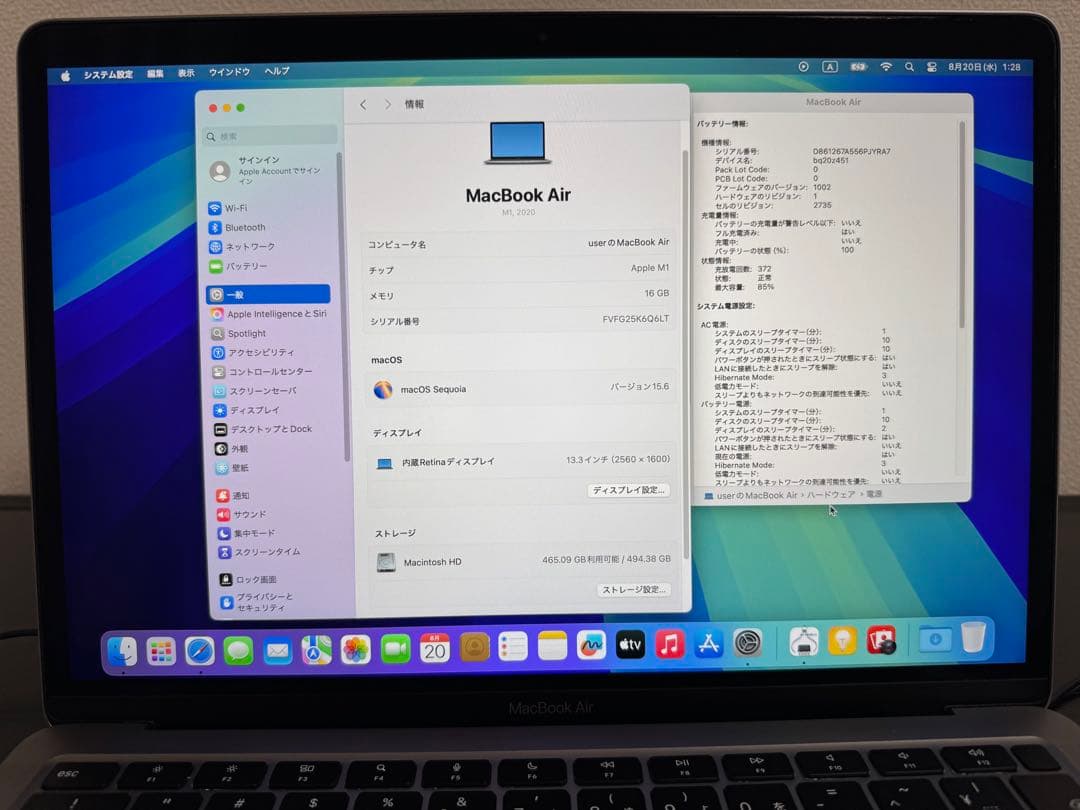The width and height of the screenshot is (1080, 810).
Task: Click the Wi-Fi icon in the menu bar
Action: tap(886, 66)
